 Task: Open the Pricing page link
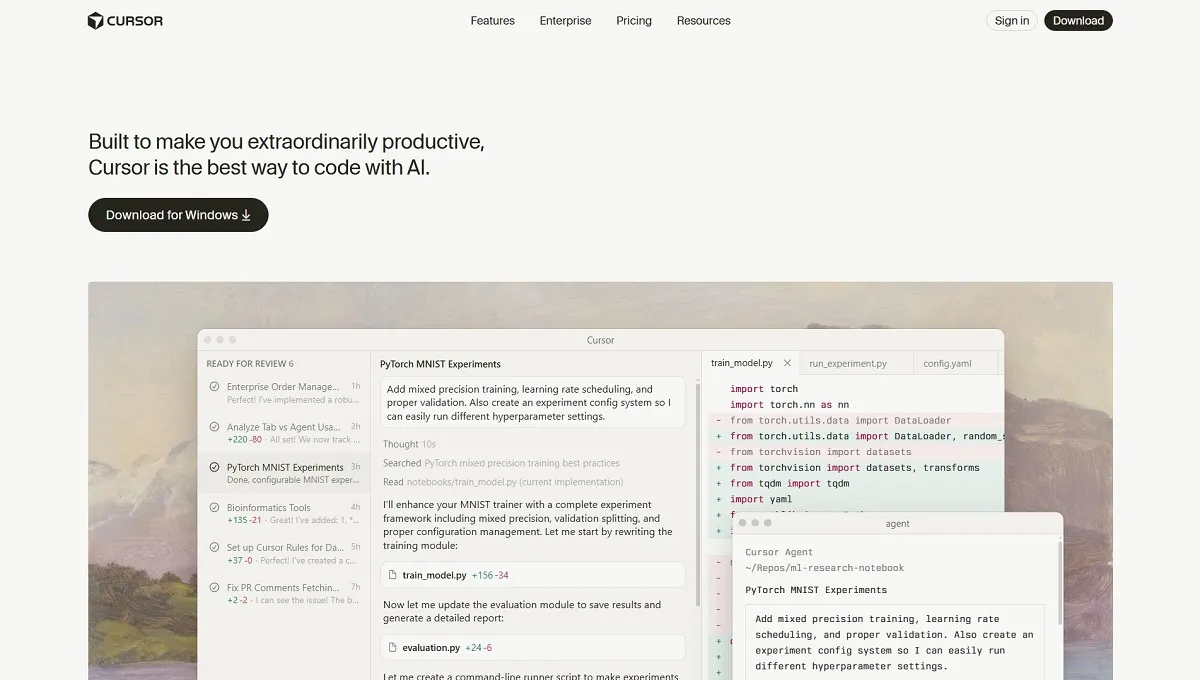click(633, 20)
